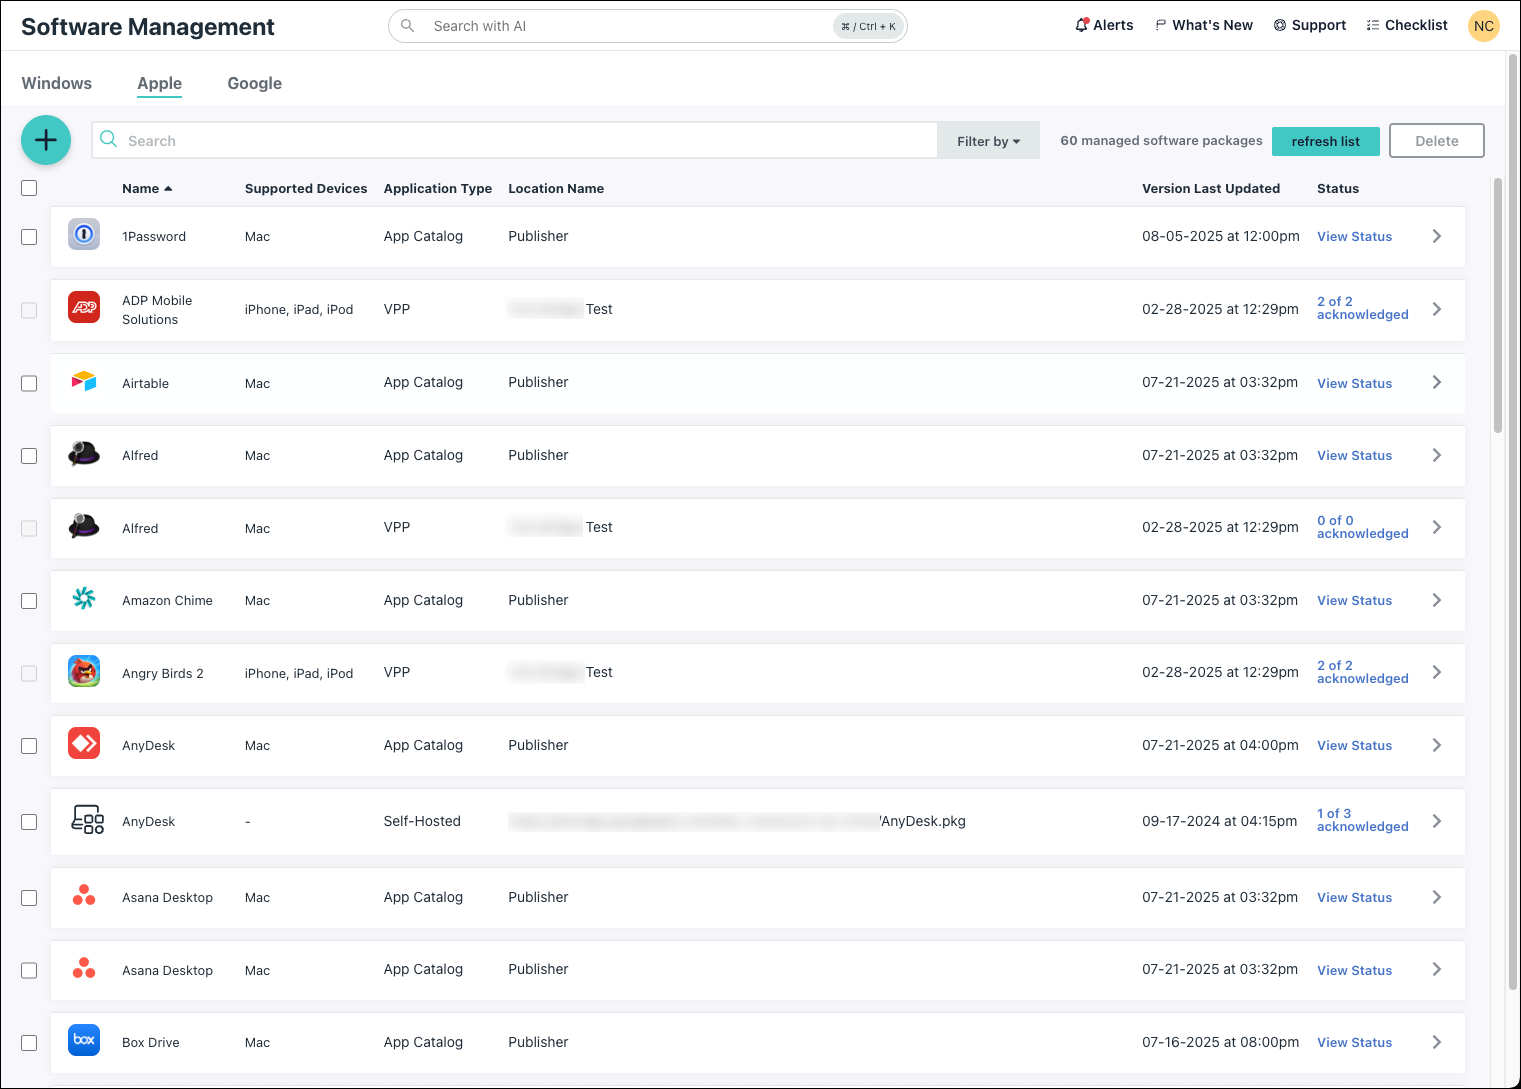Click the AnyDesk.pkg location text
The height and width of the screenshot is (1089, 1521).
(x=923, y=821)
